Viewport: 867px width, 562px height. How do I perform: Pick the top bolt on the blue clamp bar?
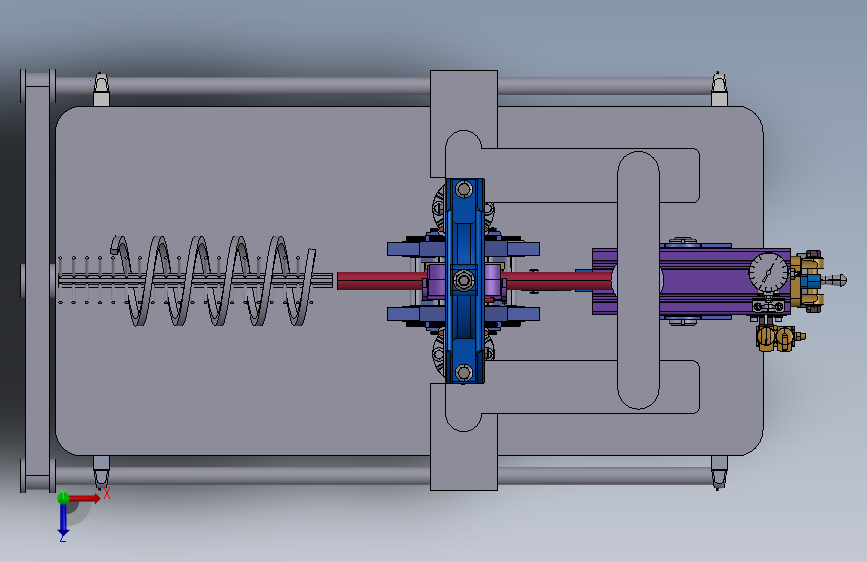pyautogui.click(x=464, y=190)
